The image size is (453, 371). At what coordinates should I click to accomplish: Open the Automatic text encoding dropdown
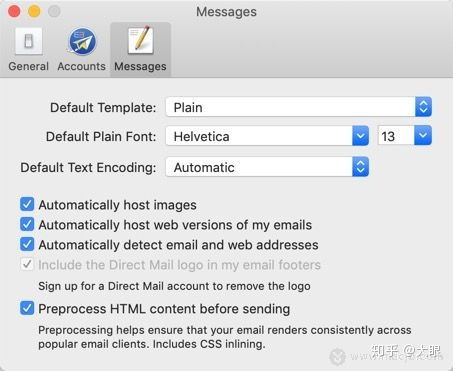(267, 167)
